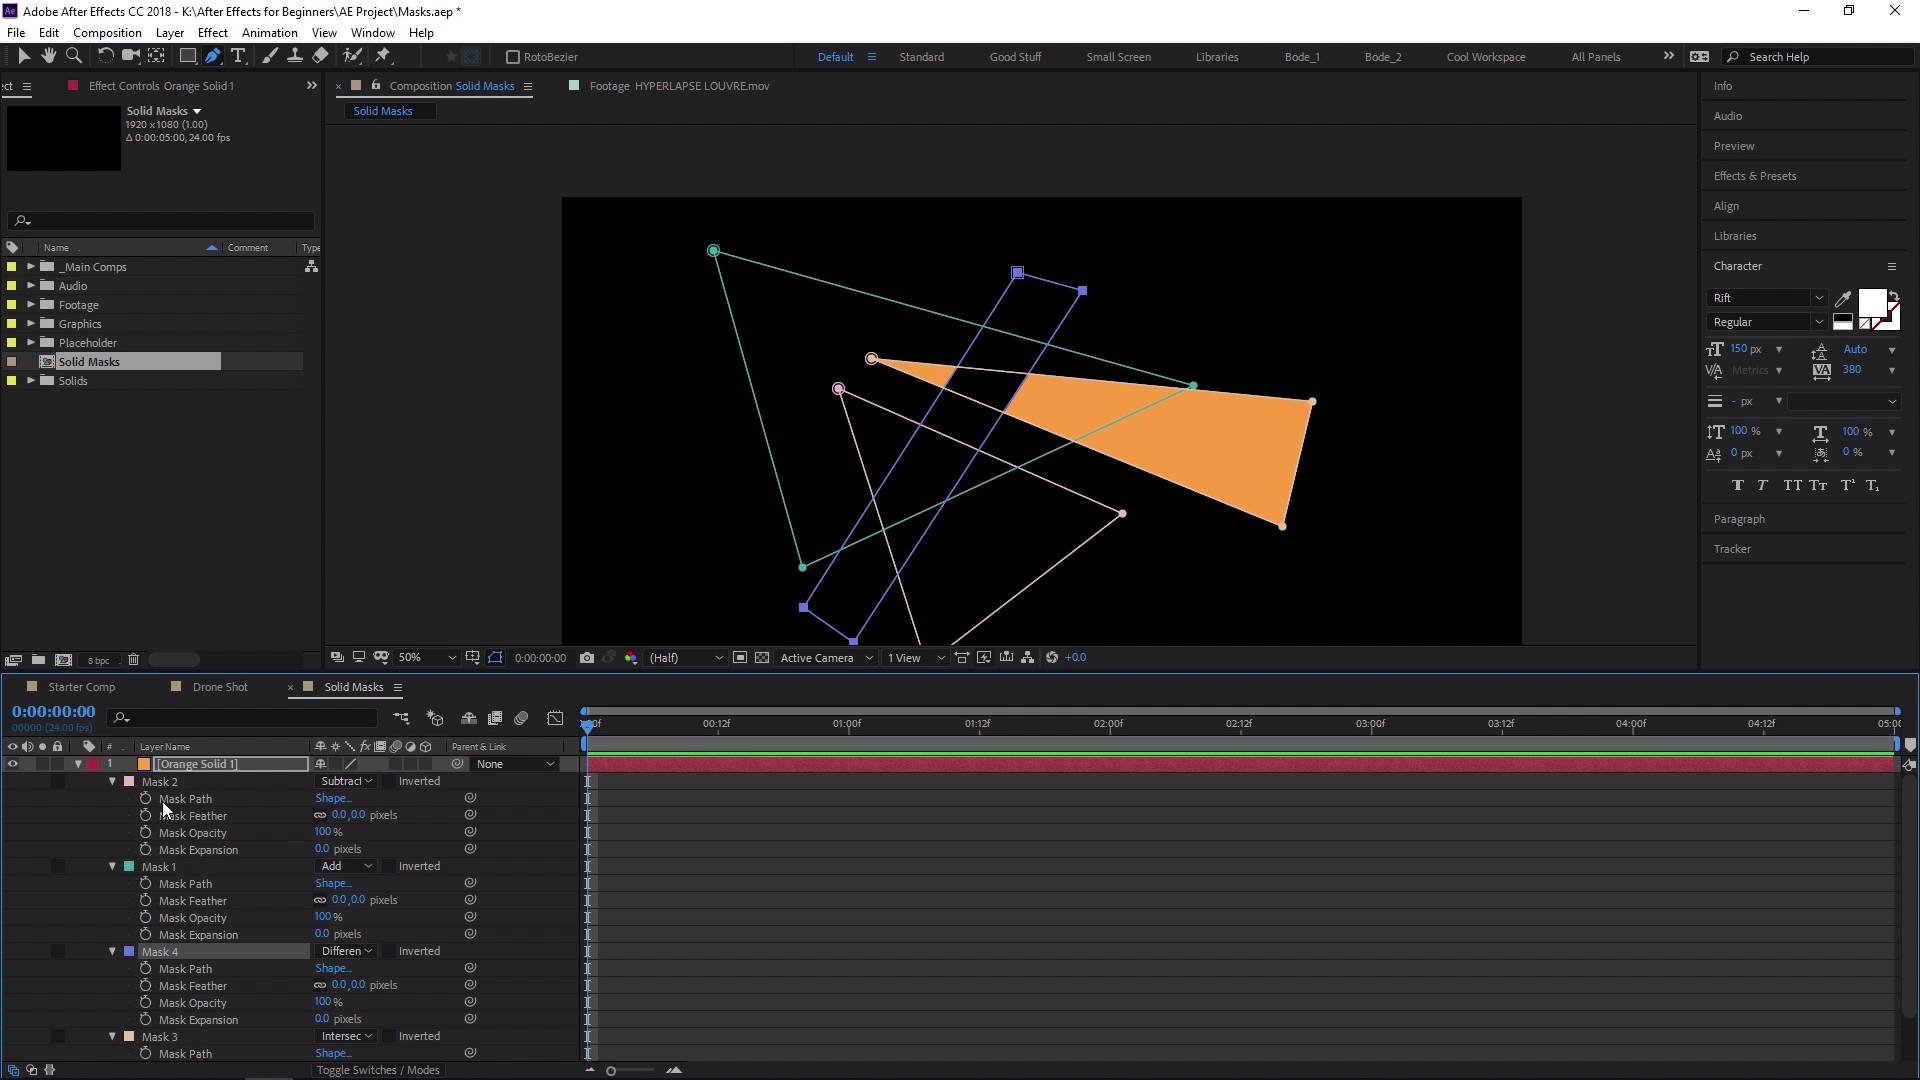
Task: Toggle Inverted checkbox for Mask 1
Action: click(389, 867)
